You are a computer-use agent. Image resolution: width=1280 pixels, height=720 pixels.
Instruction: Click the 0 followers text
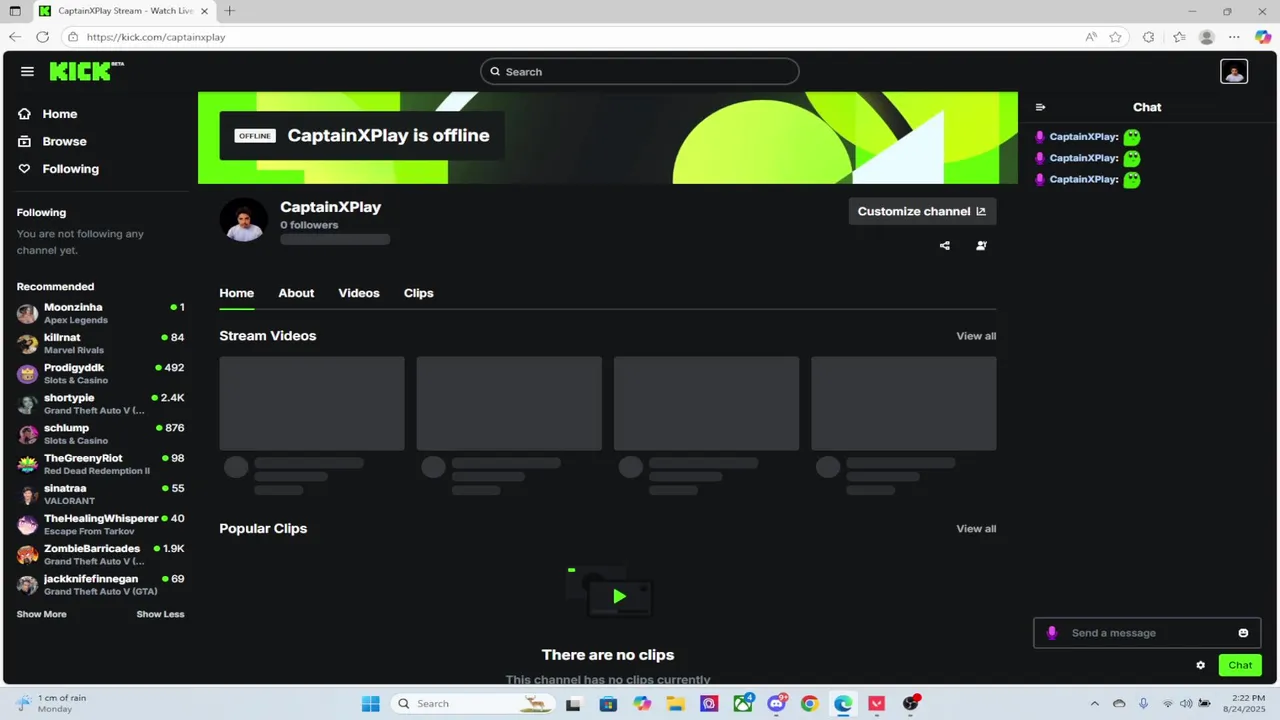point(309,225)
